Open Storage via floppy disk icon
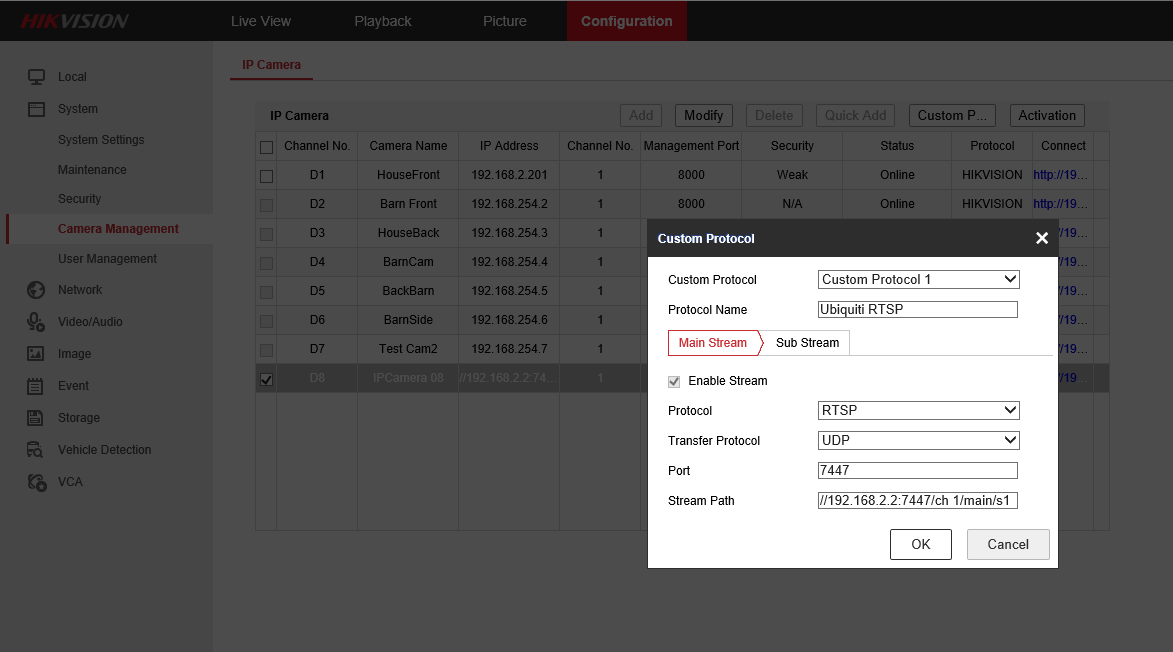The width and height of the screenshot is (1173, 652). [x=36, y=418]
